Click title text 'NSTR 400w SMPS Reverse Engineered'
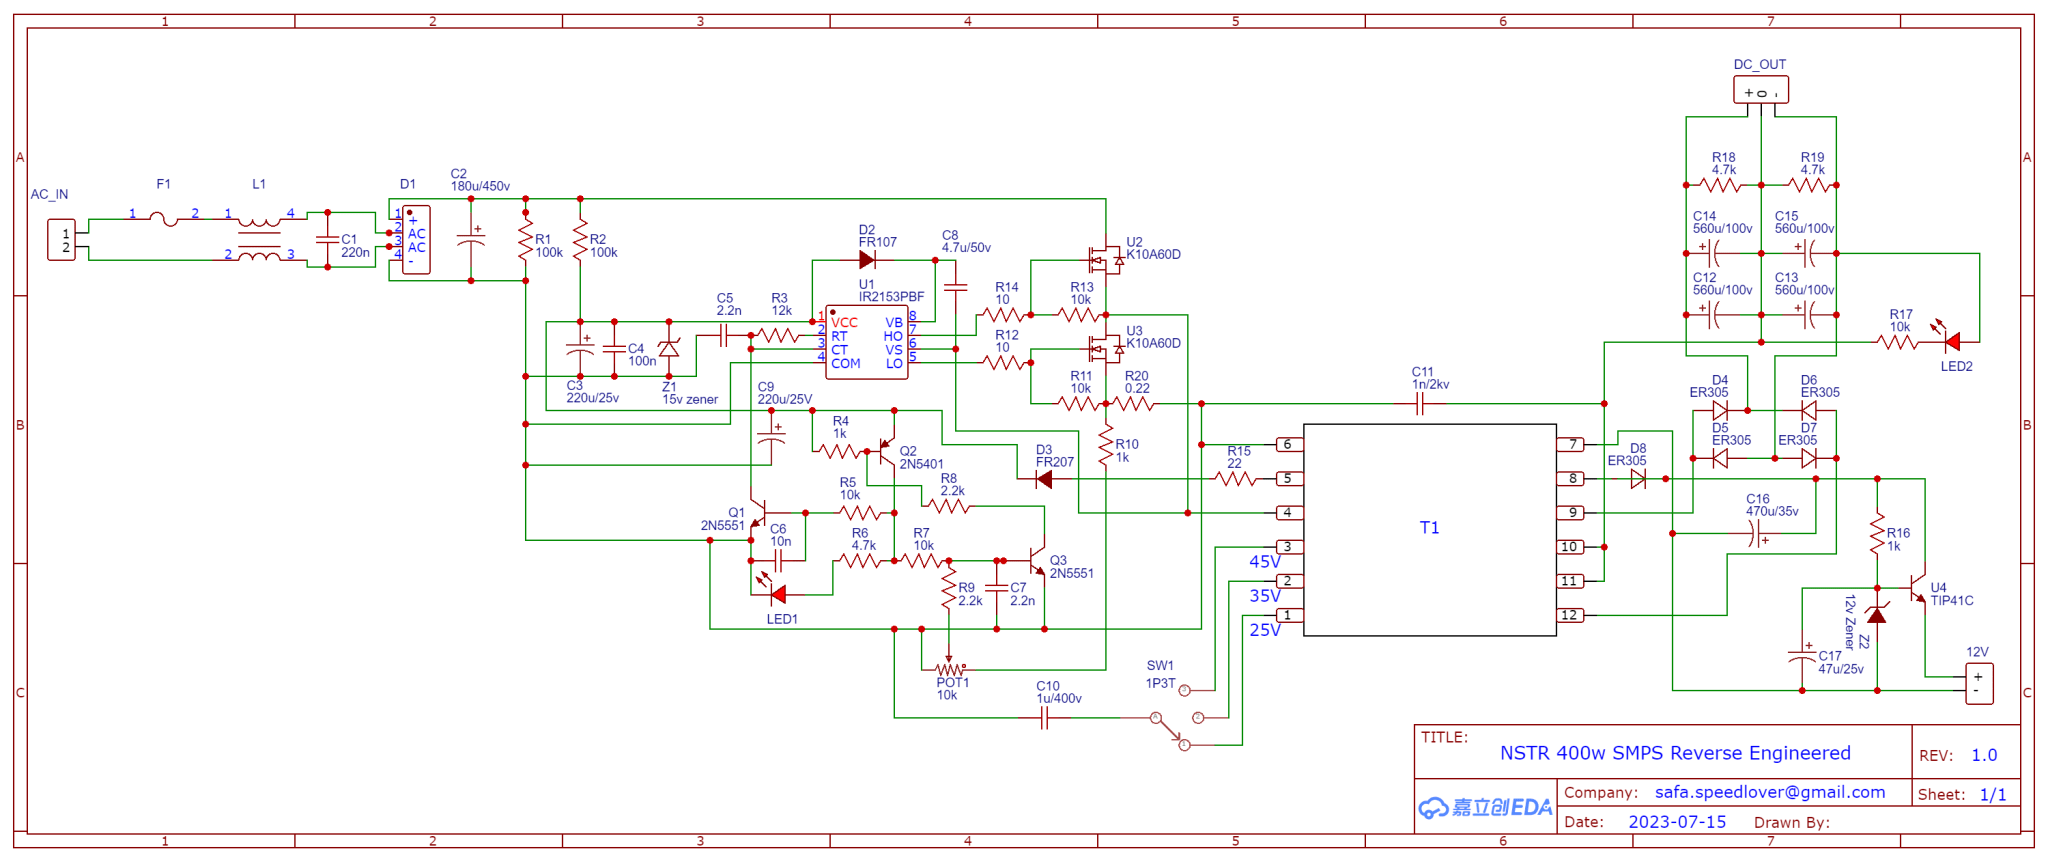 (1675, 753)
